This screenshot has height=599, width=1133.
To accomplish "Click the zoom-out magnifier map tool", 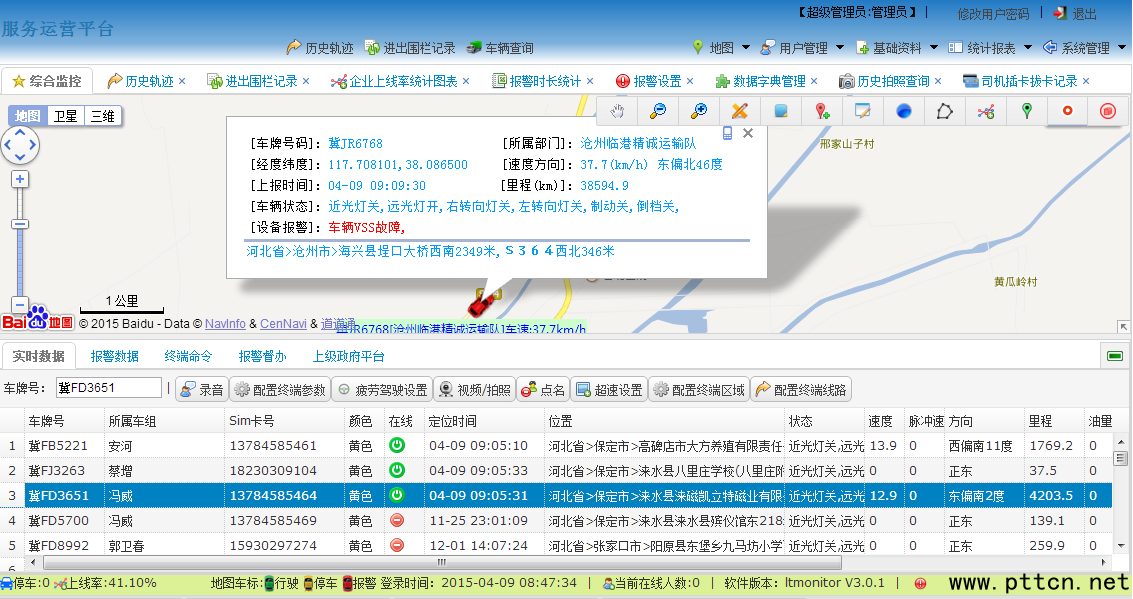I will click(x=658, y=111).
